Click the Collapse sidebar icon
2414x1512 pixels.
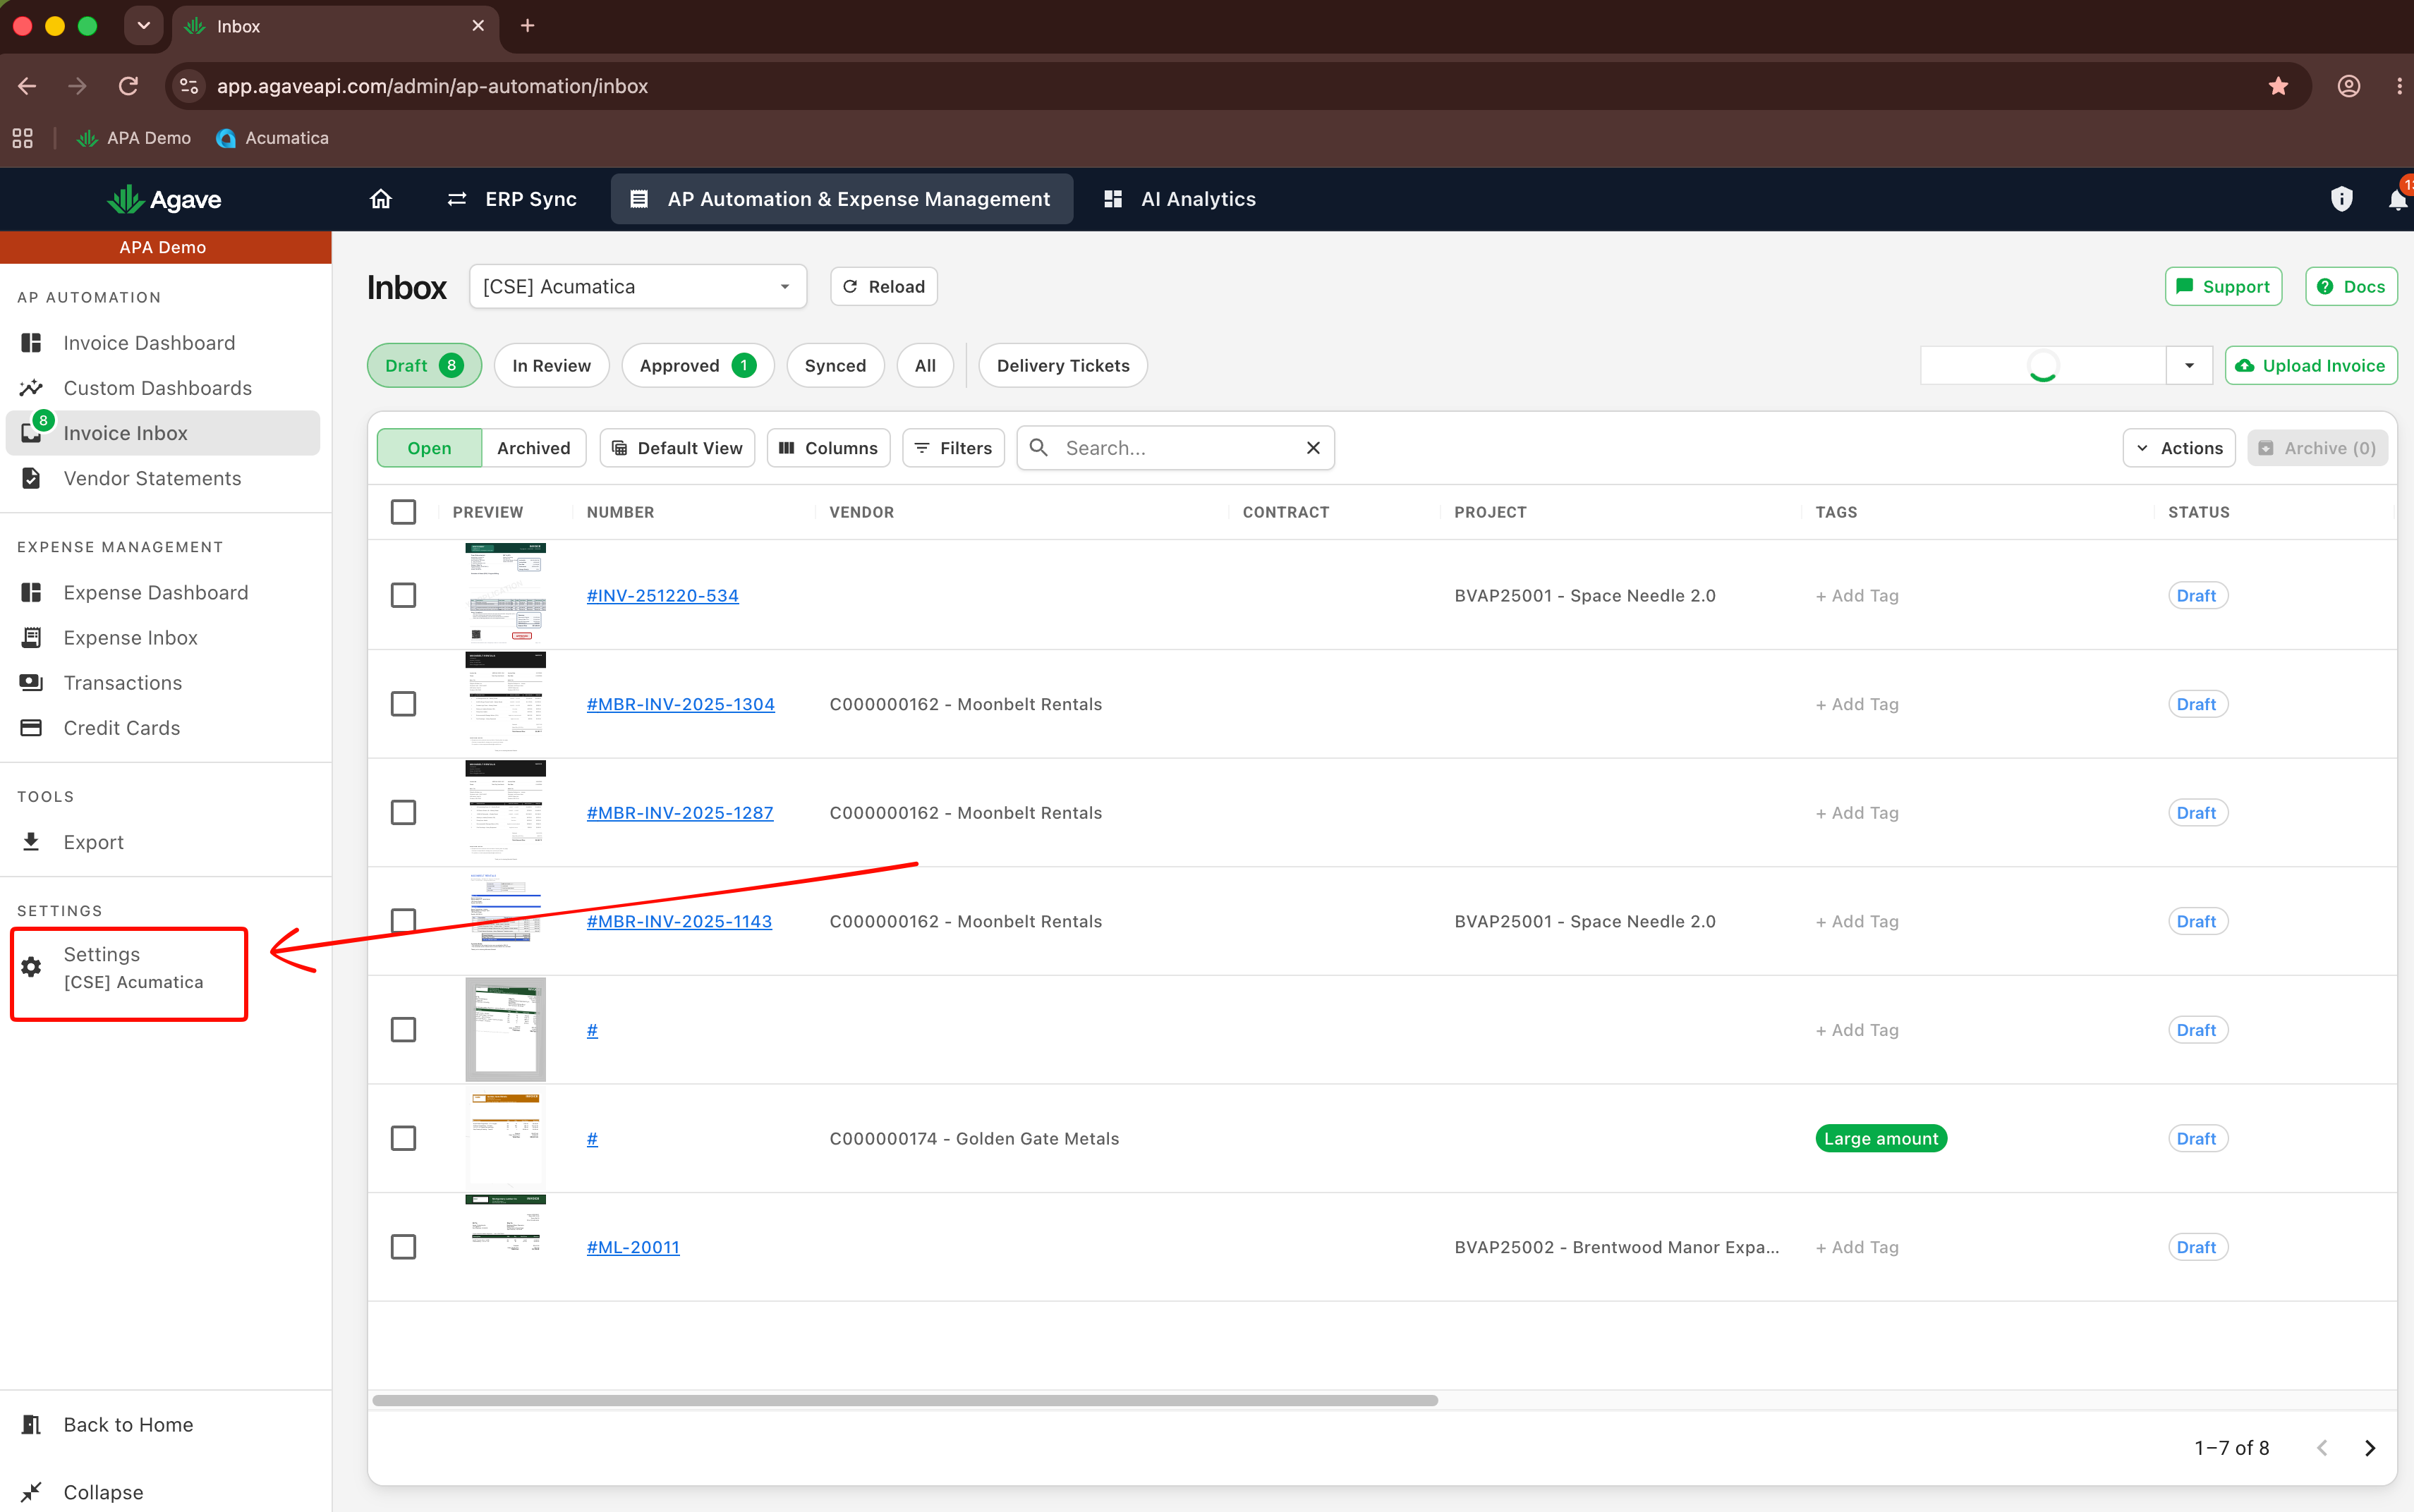tap(31, 1492)
